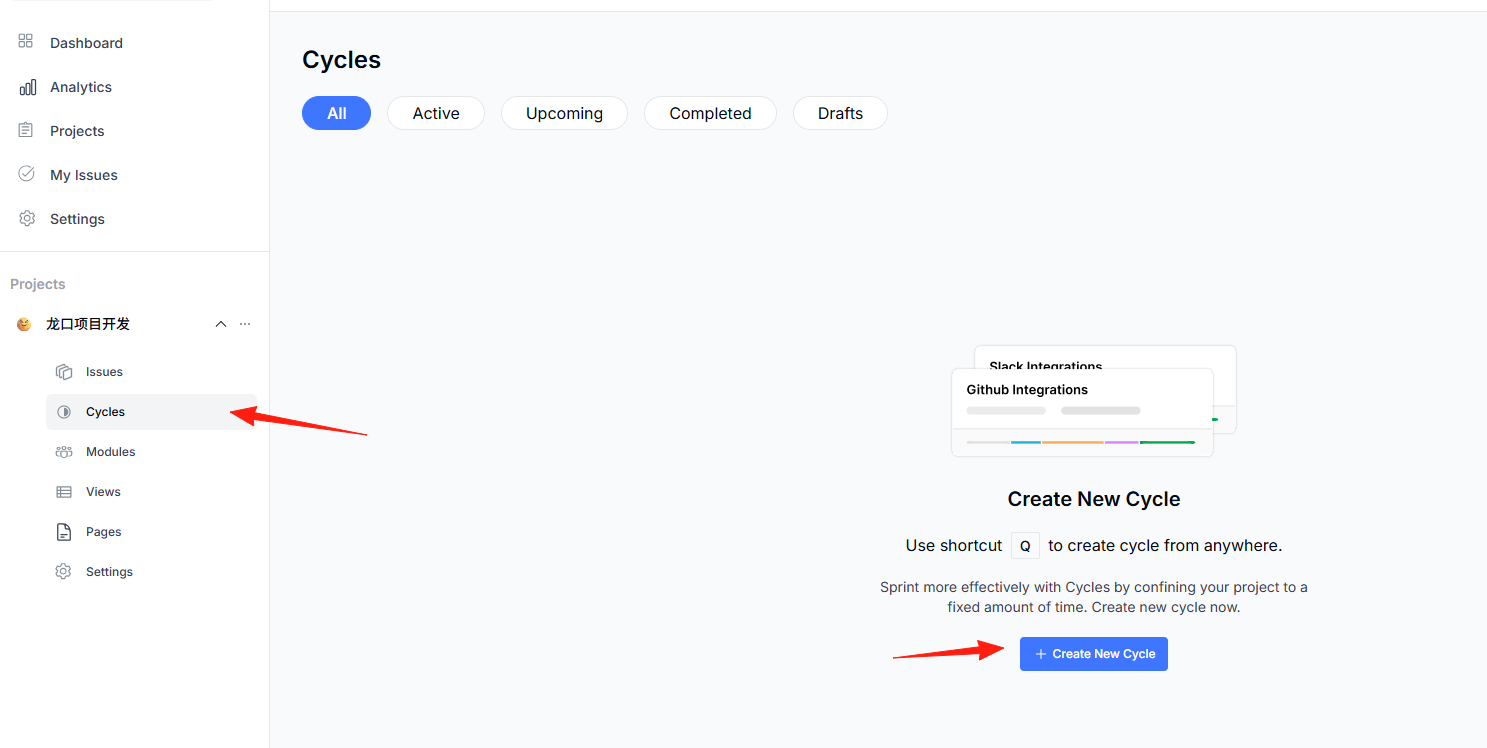Collapse the 龙口项目开发 project chevron
Screen dimensions: 1487x748
221,324
